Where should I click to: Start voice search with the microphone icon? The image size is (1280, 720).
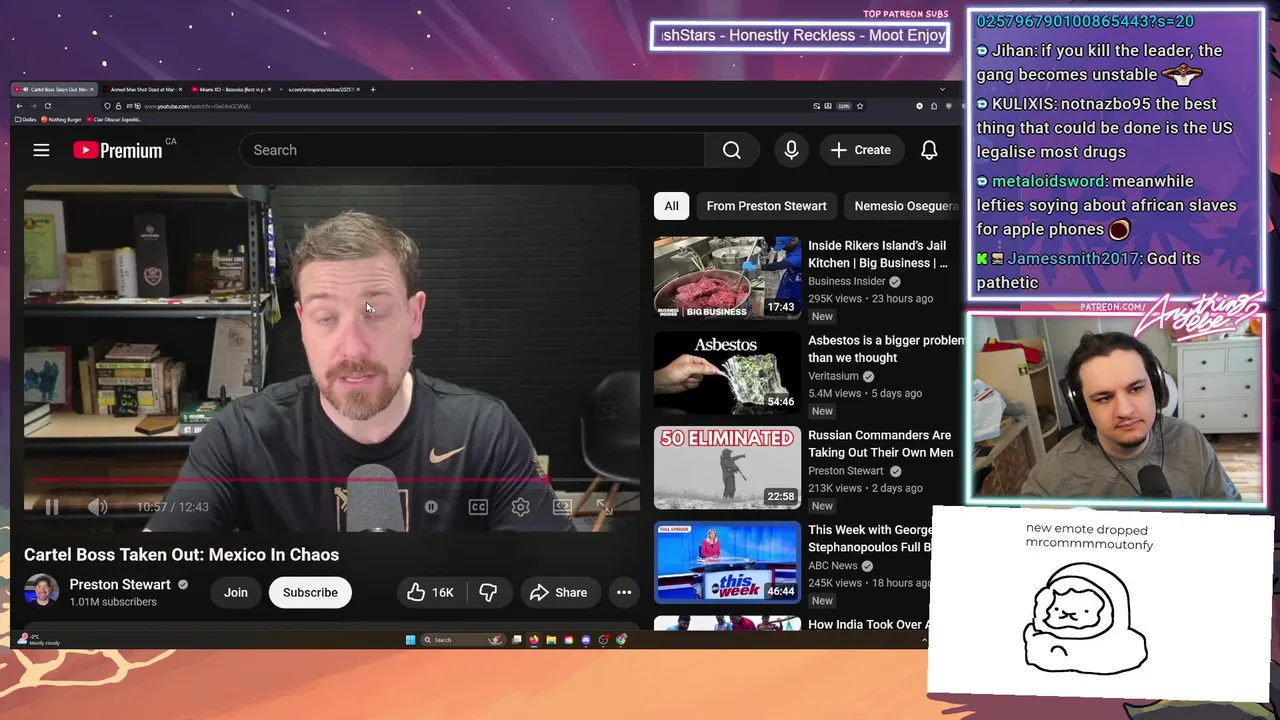pyautogui.click(x=791, y=150)
